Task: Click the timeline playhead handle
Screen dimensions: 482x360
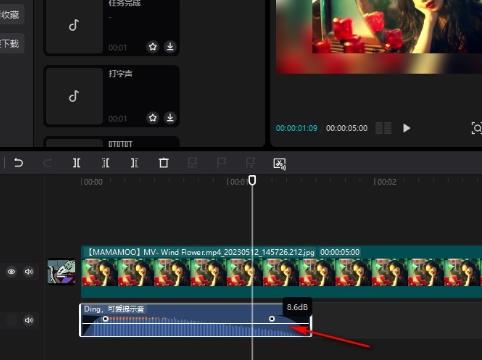Action: (252, 180)
